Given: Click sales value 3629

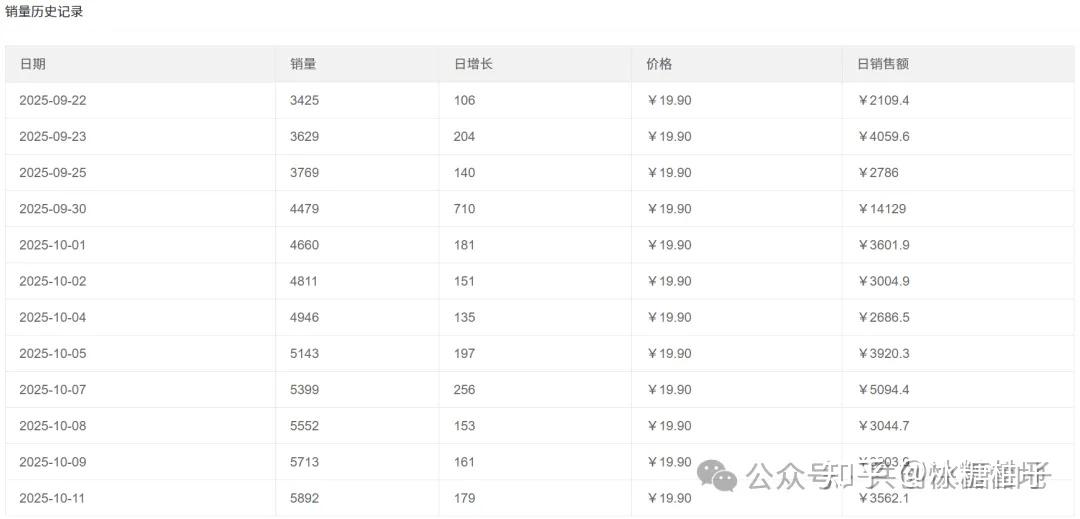Looking at the screenshot, I should point(304,136).
